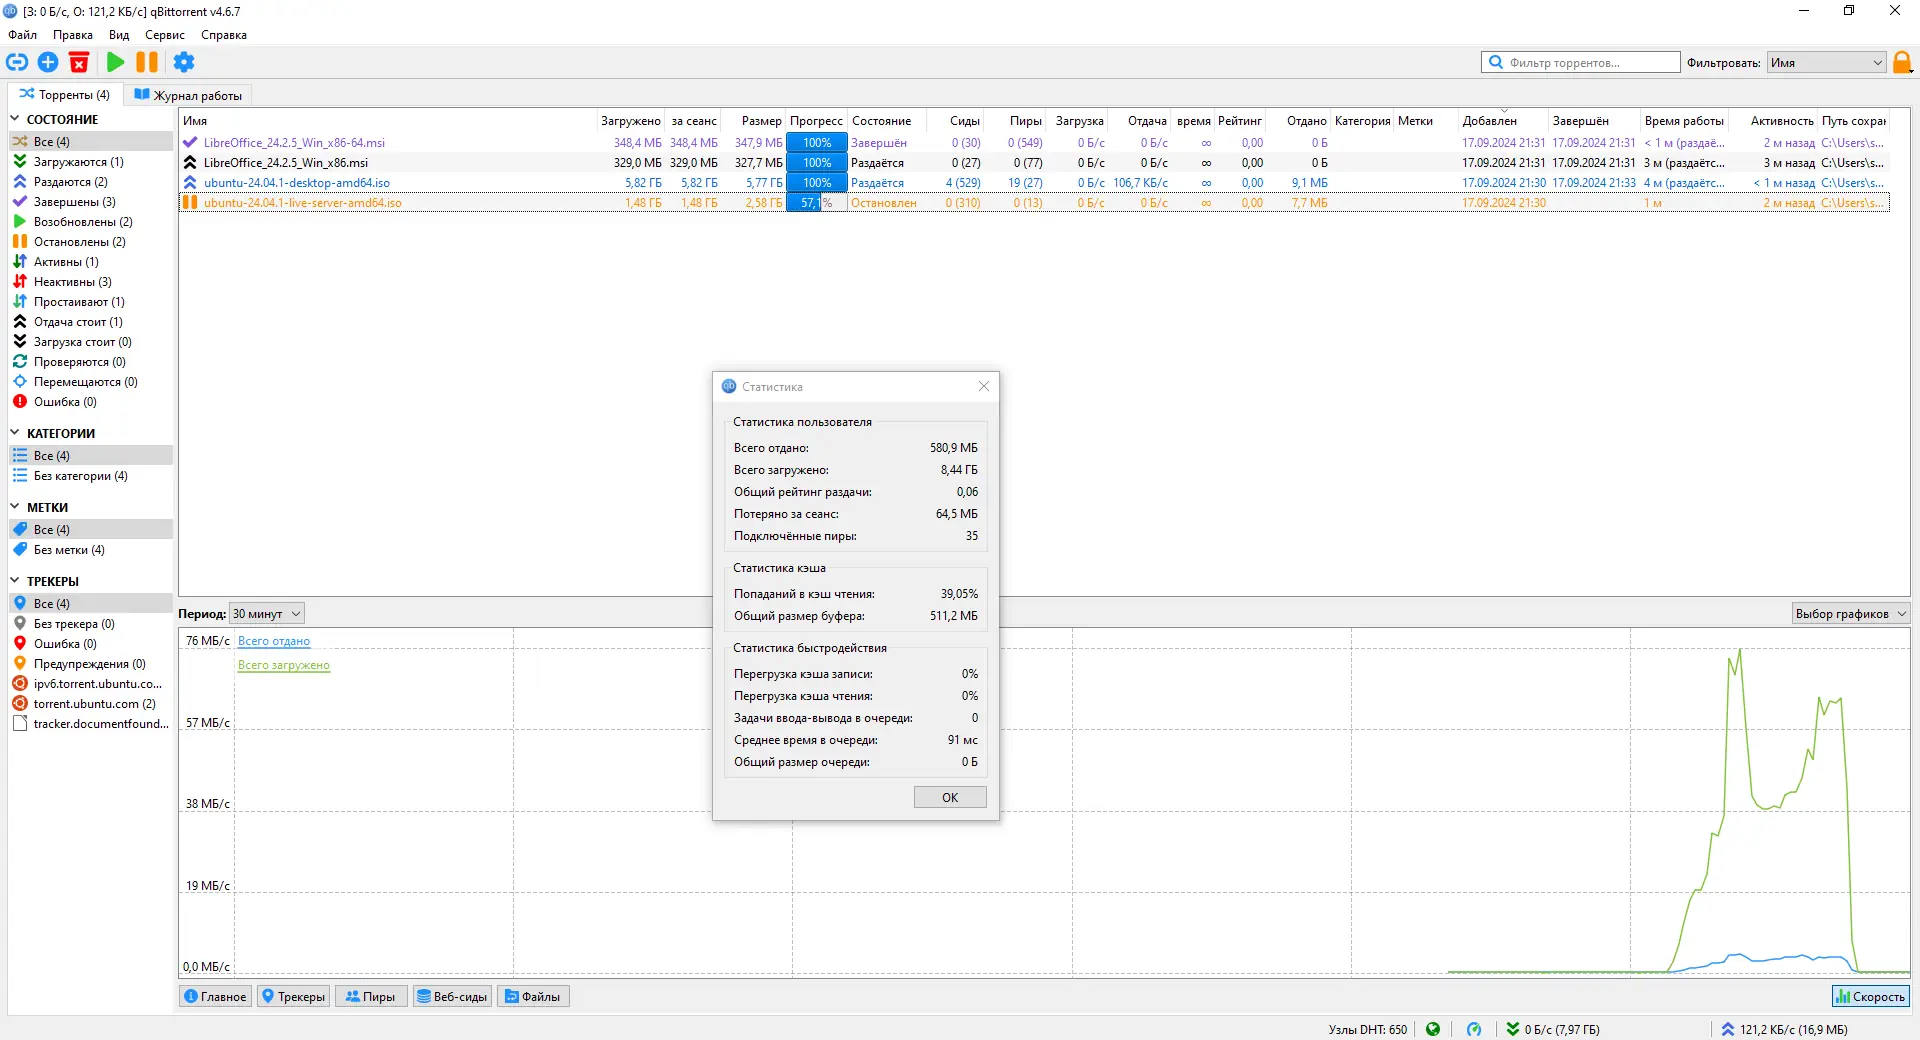
Task: Collapse the КАТЕГОРИИ section
Action: pyautogui.click(x=15, y=433)
